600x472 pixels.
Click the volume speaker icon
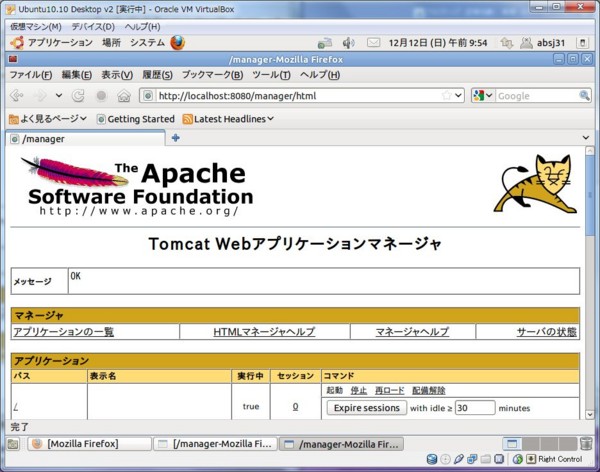tap(348, 43)
